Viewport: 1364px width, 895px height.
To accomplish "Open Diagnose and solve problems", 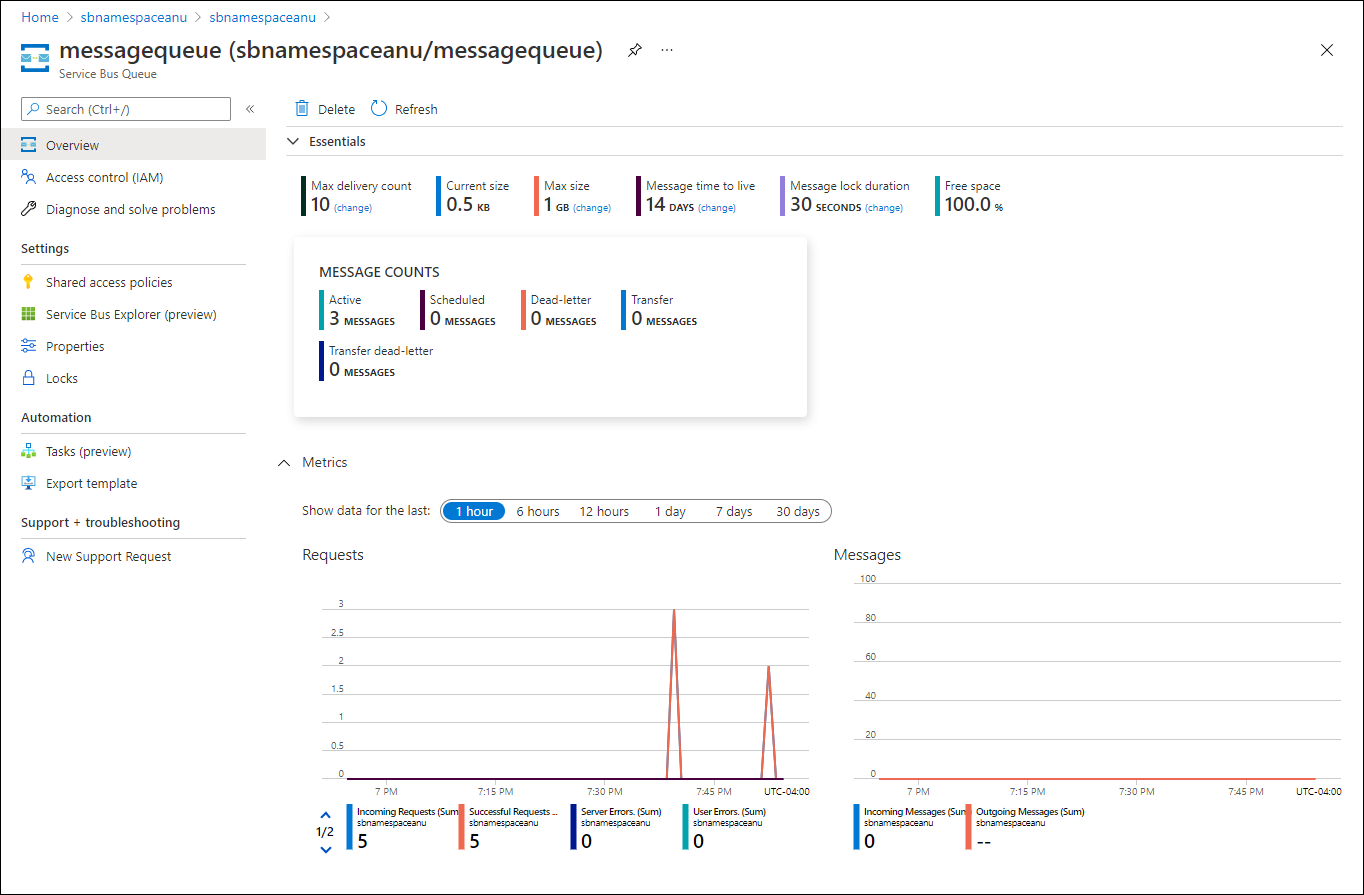I will pyautogui.click(x=133, y=209).
